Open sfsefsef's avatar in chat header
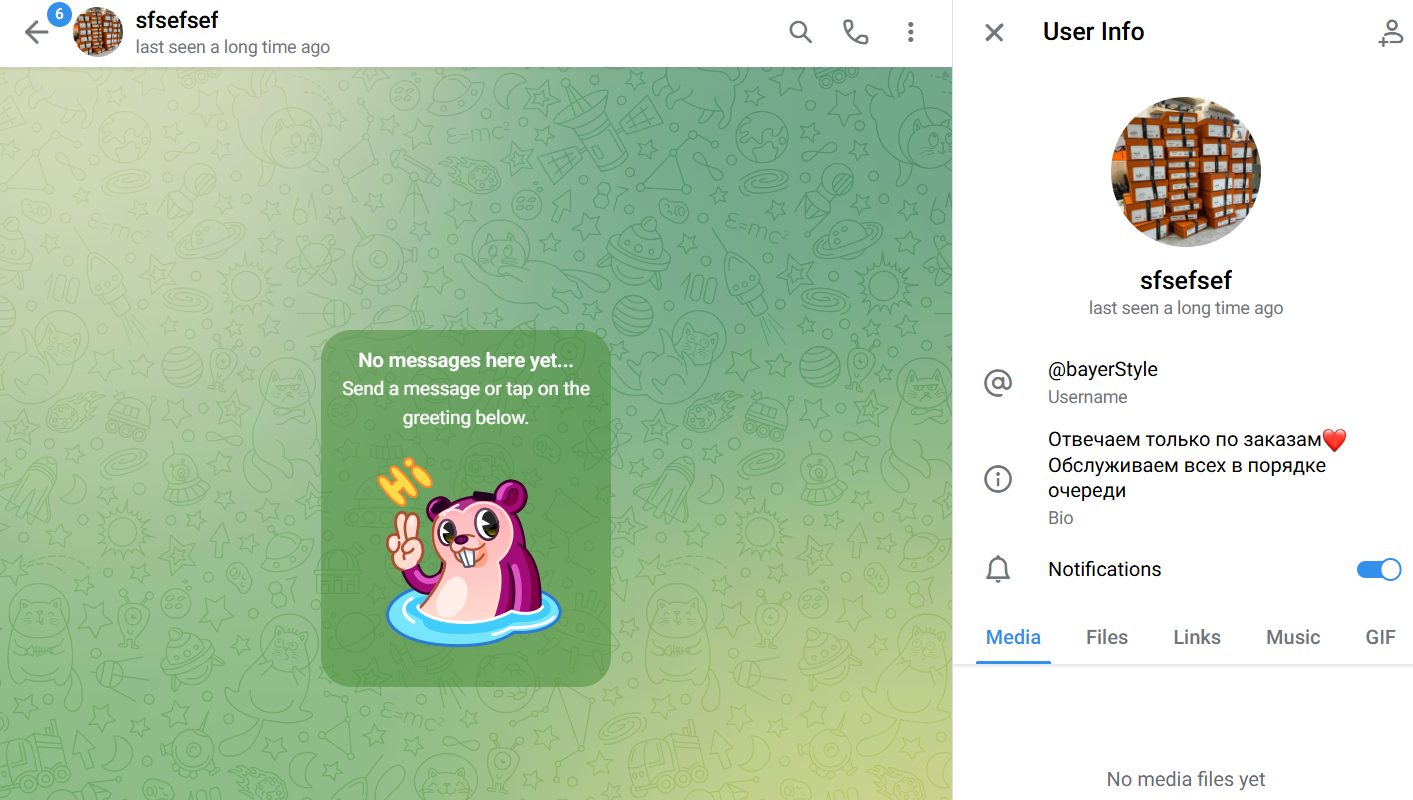The height and width of the screenshot is (800, 1413). click(x=98, y=32)
